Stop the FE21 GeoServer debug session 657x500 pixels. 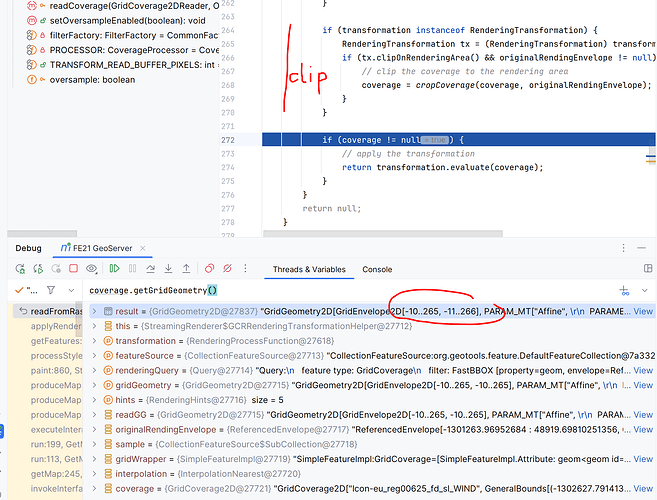[x=73, y=268]
